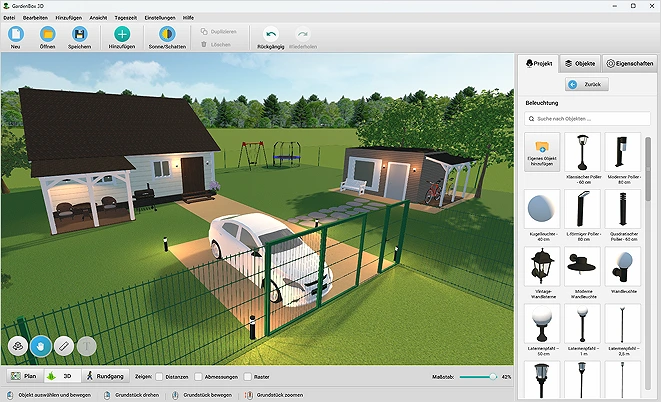Image resolution: width=661 pixels, height=402 pixels.
Task: Click the Beleuchtung category heading
Action: 542,103
